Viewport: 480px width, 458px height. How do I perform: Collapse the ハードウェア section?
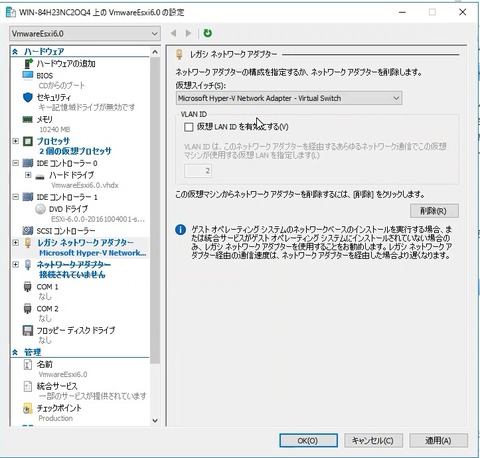(15, 51)
